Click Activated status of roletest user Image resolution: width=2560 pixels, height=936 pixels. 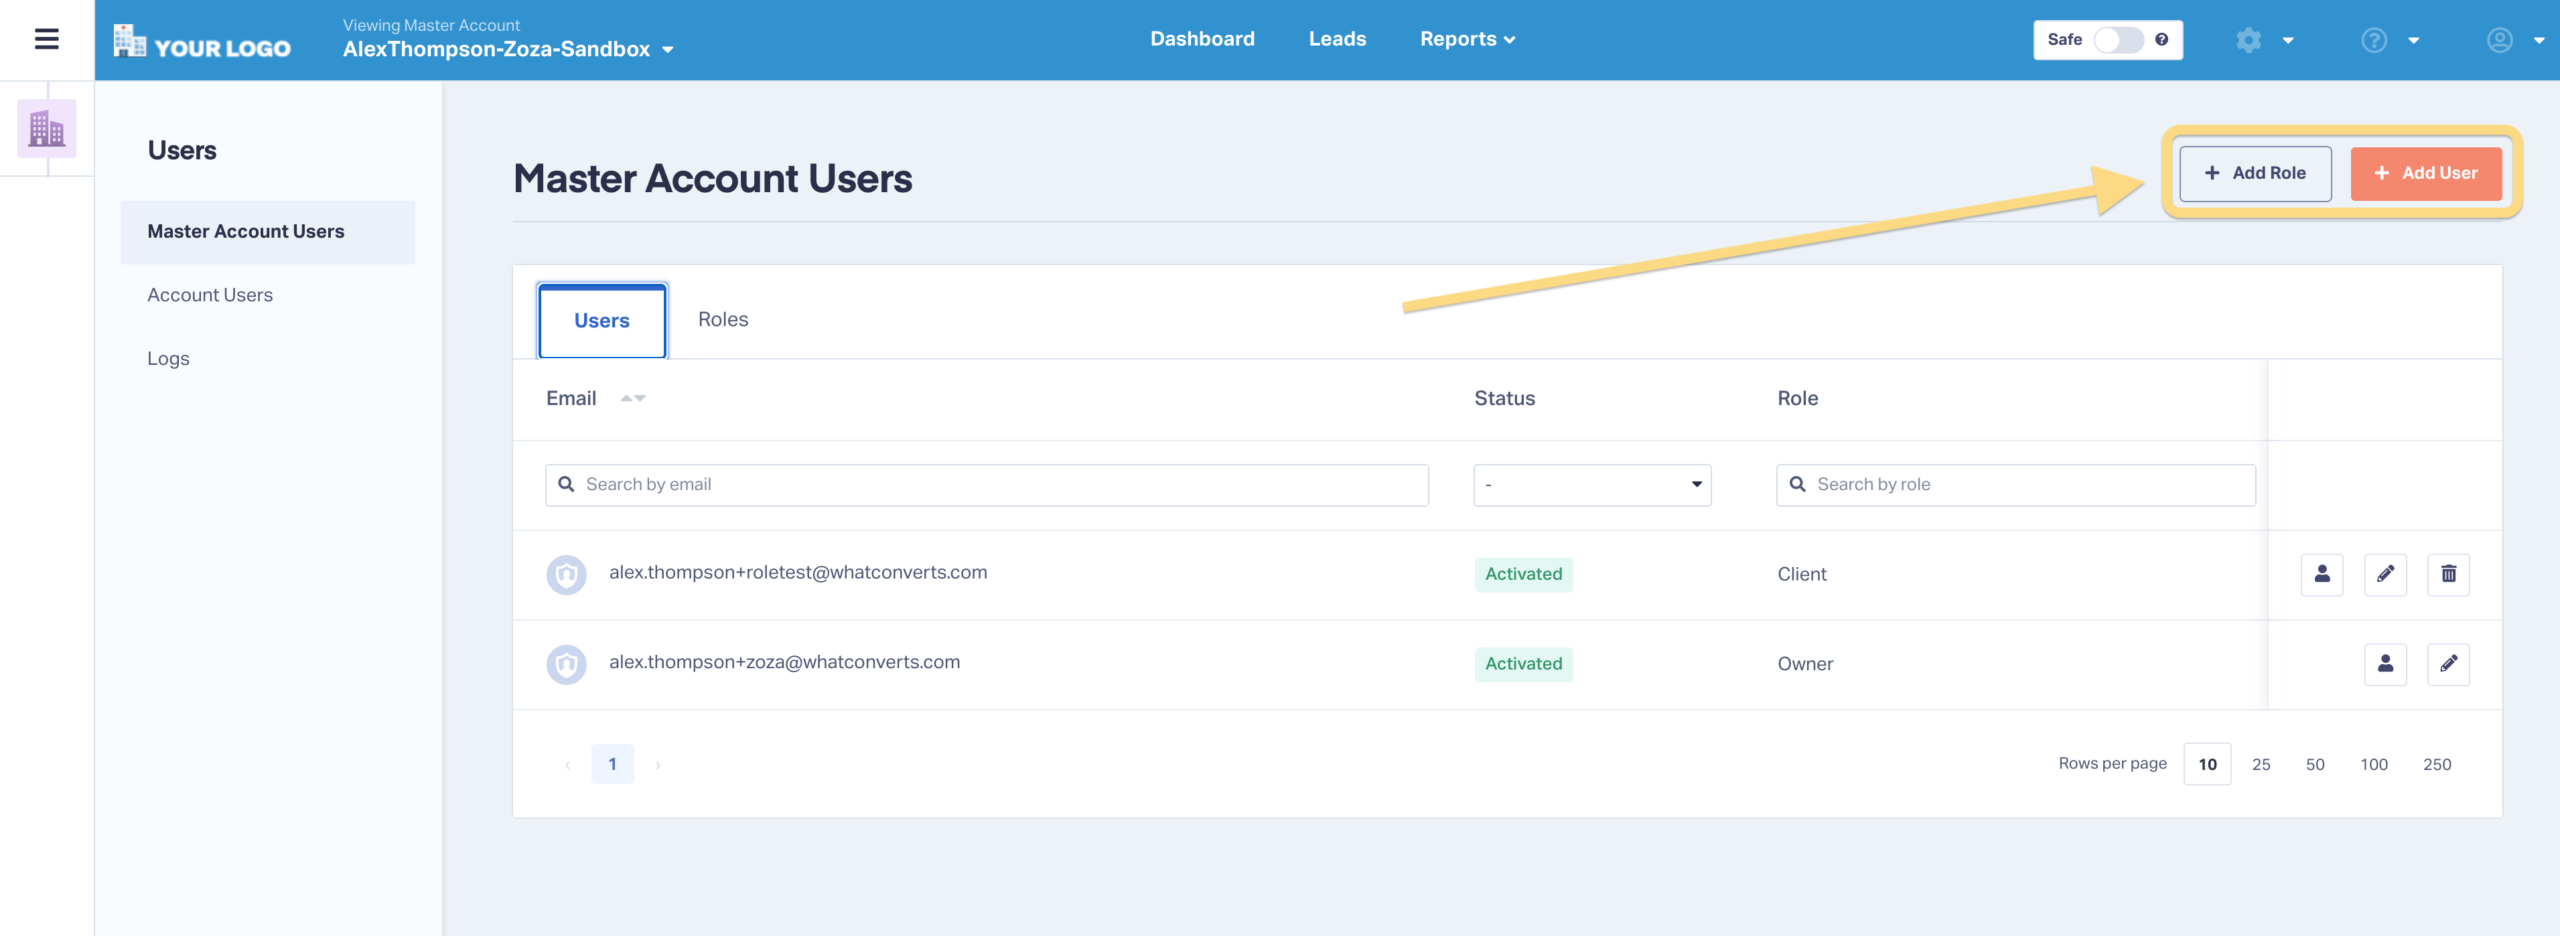click(1523, 574)
